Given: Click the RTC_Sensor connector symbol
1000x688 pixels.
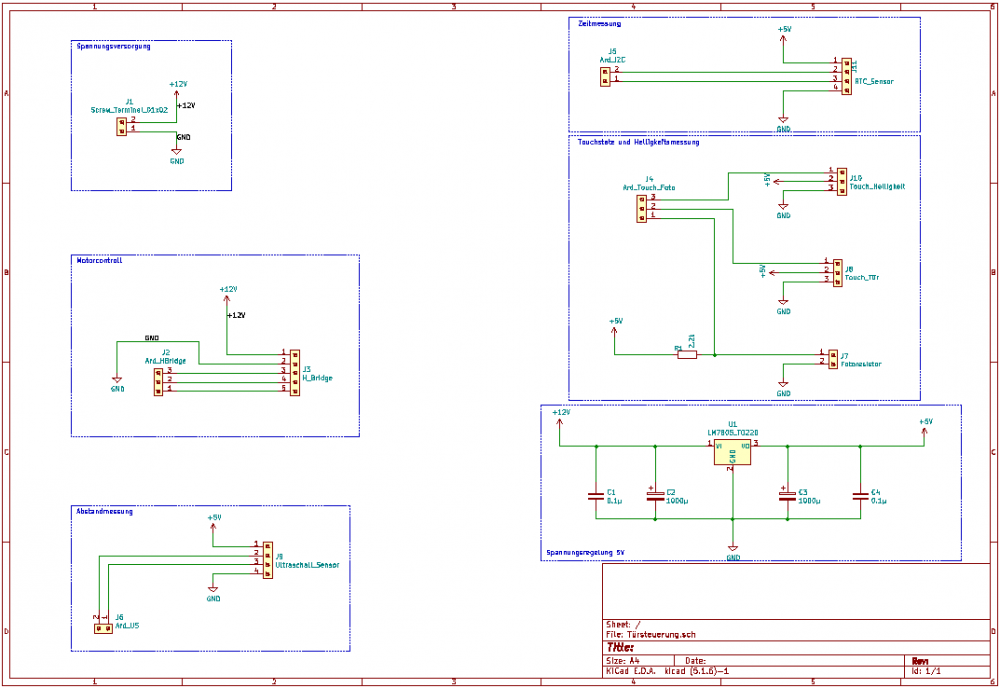Looking at the screenshot, I should coord(846,74).
